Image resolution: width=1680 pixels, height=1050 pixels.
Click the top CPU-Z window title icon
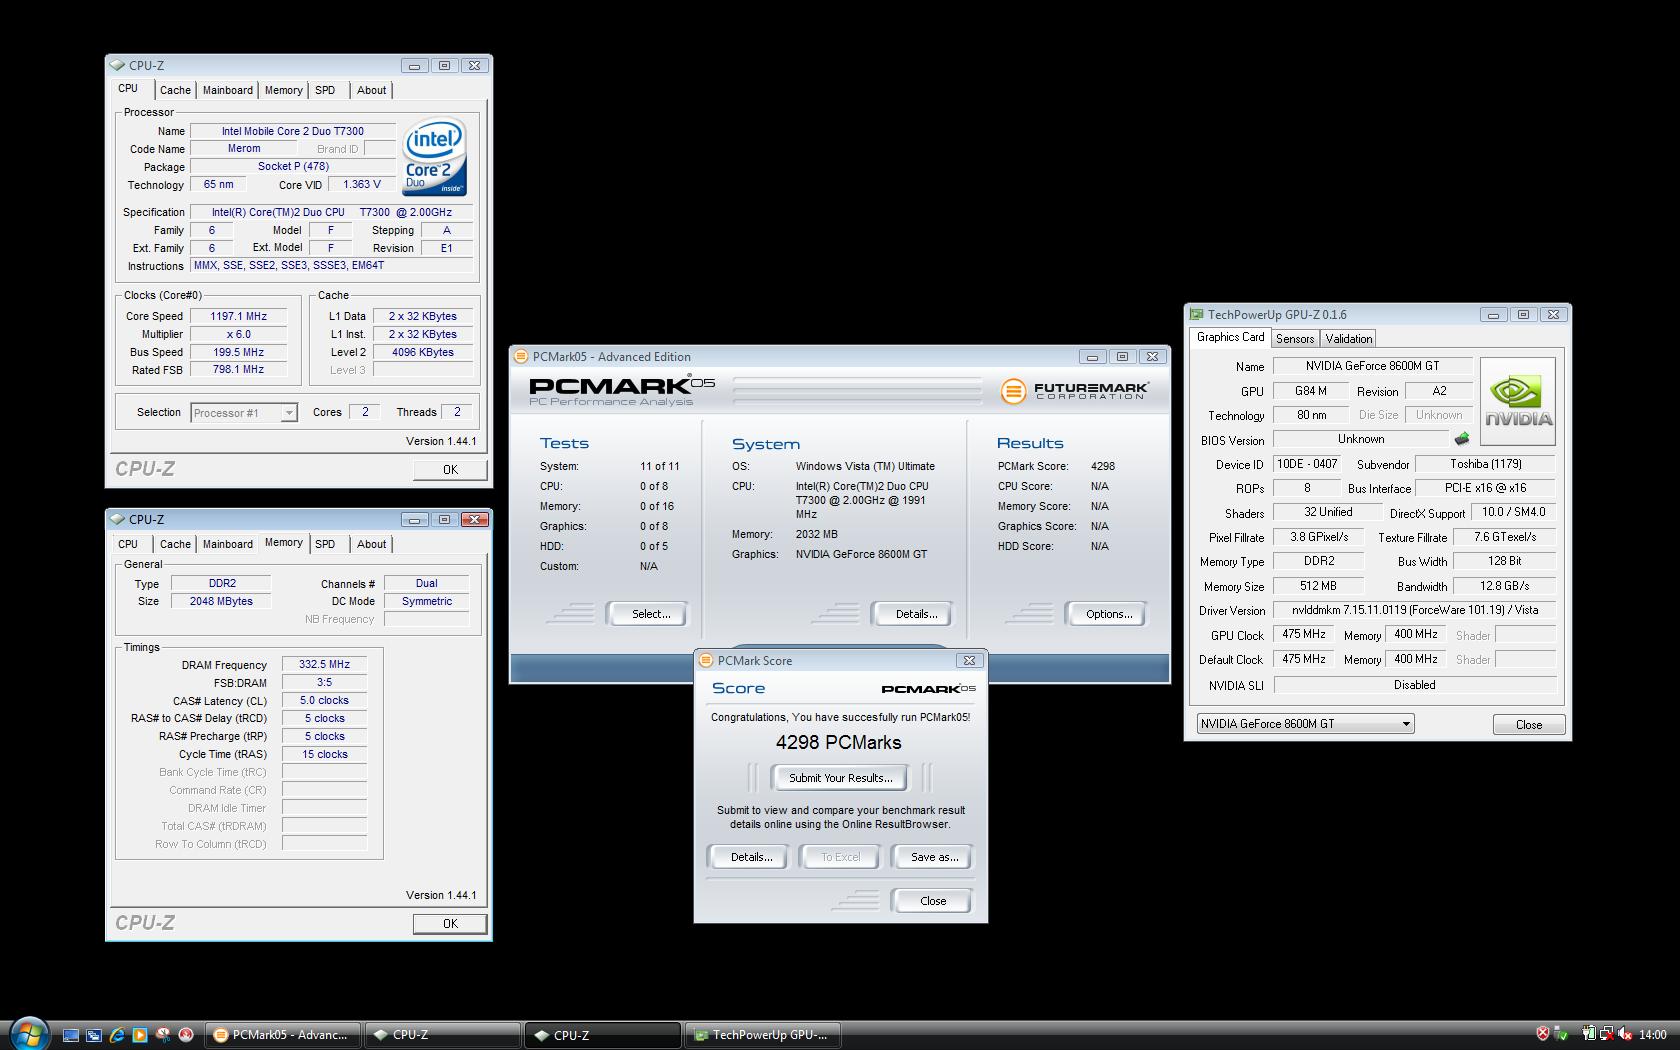[x=119, y=66]
